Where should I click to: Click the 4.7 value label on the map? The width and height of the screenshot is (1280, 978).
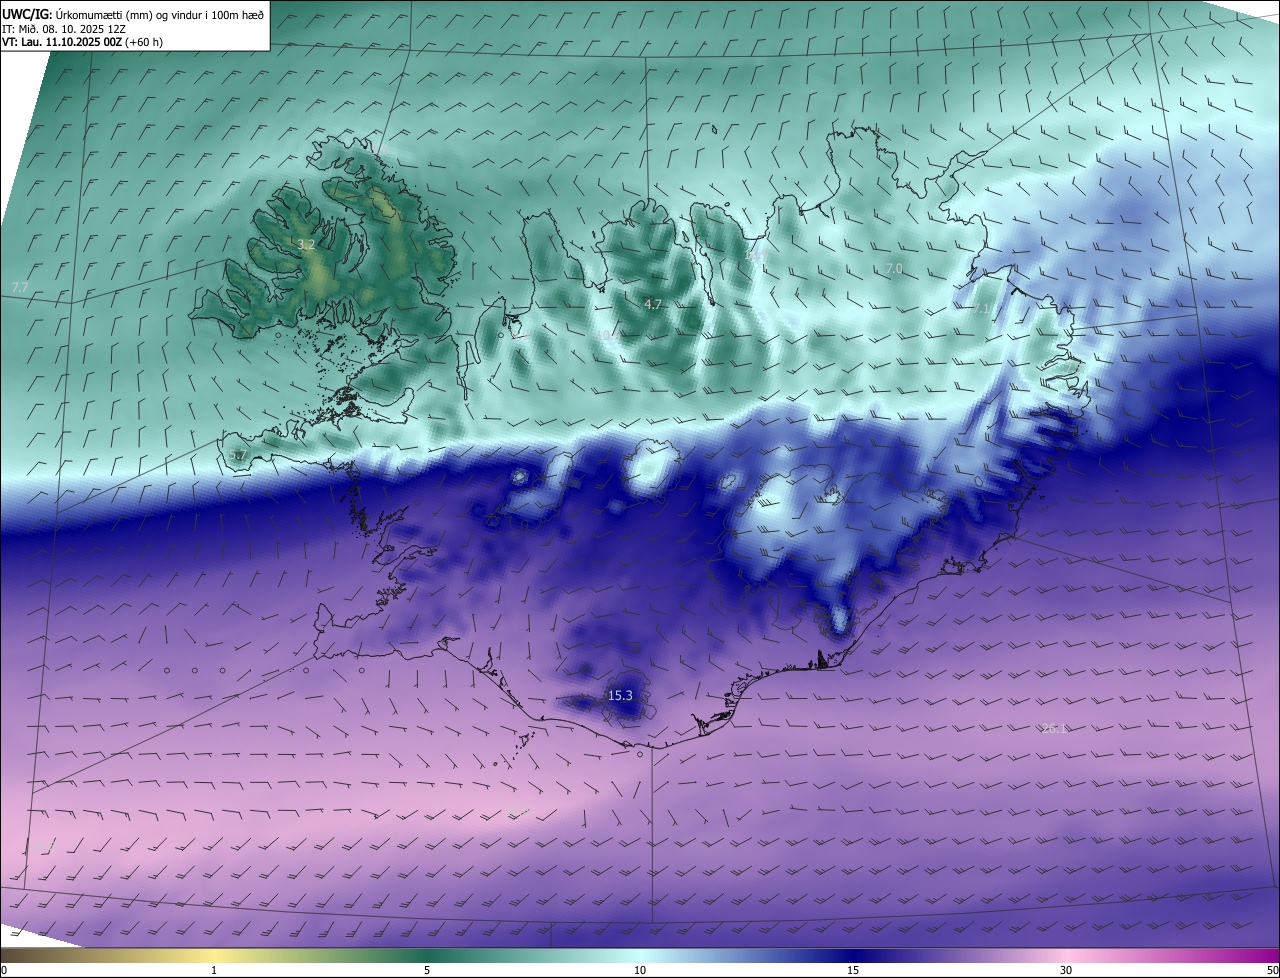(x=653, y=304)
